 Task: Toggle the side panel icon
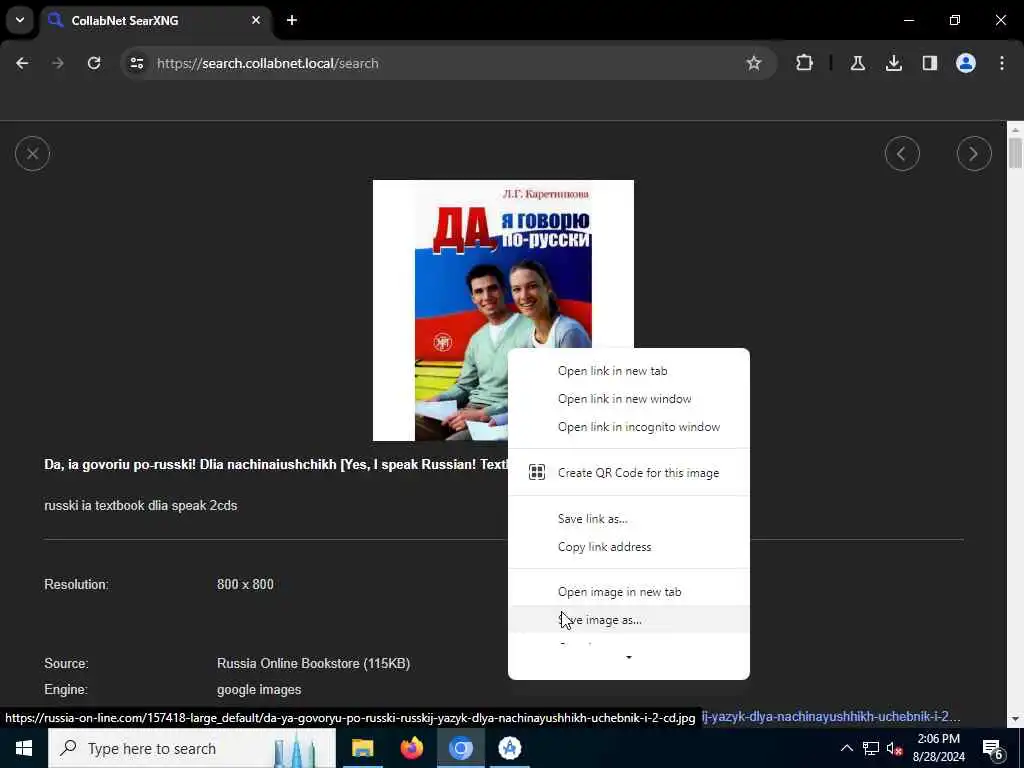click(929, 63)
